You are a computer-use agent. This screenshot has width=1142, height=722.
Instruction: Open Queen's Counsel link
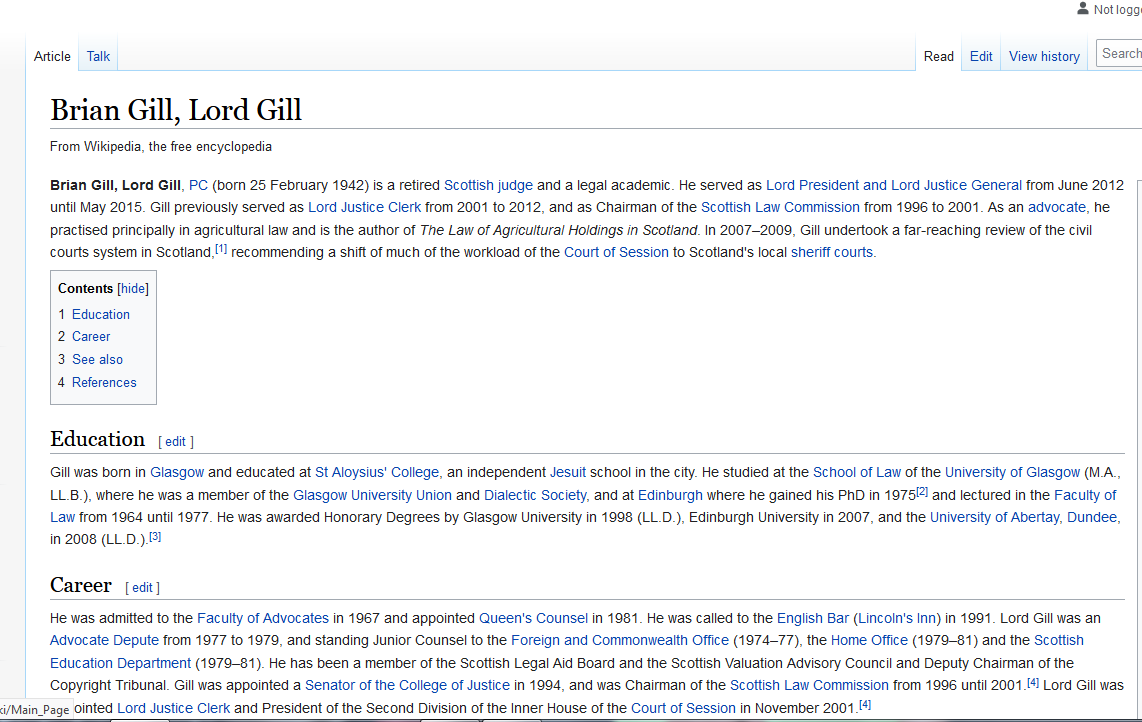pos(533,618)
